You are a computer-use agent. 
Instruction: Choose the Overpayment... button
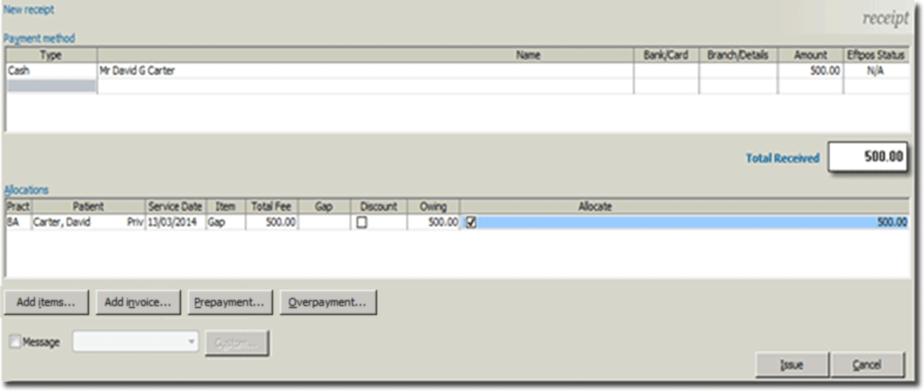tap(328, 302)
